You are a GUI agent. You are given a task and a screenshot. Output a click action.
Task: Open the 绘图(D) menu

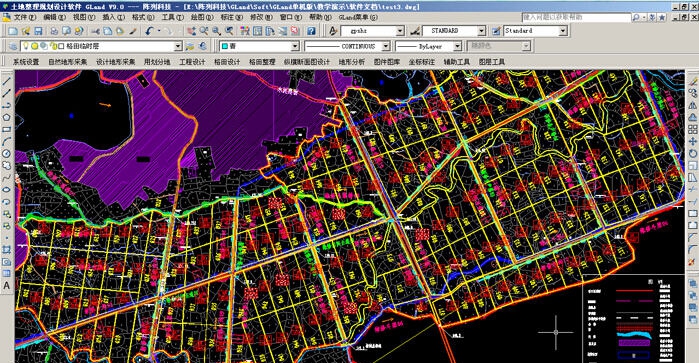(x=202, y=17)
